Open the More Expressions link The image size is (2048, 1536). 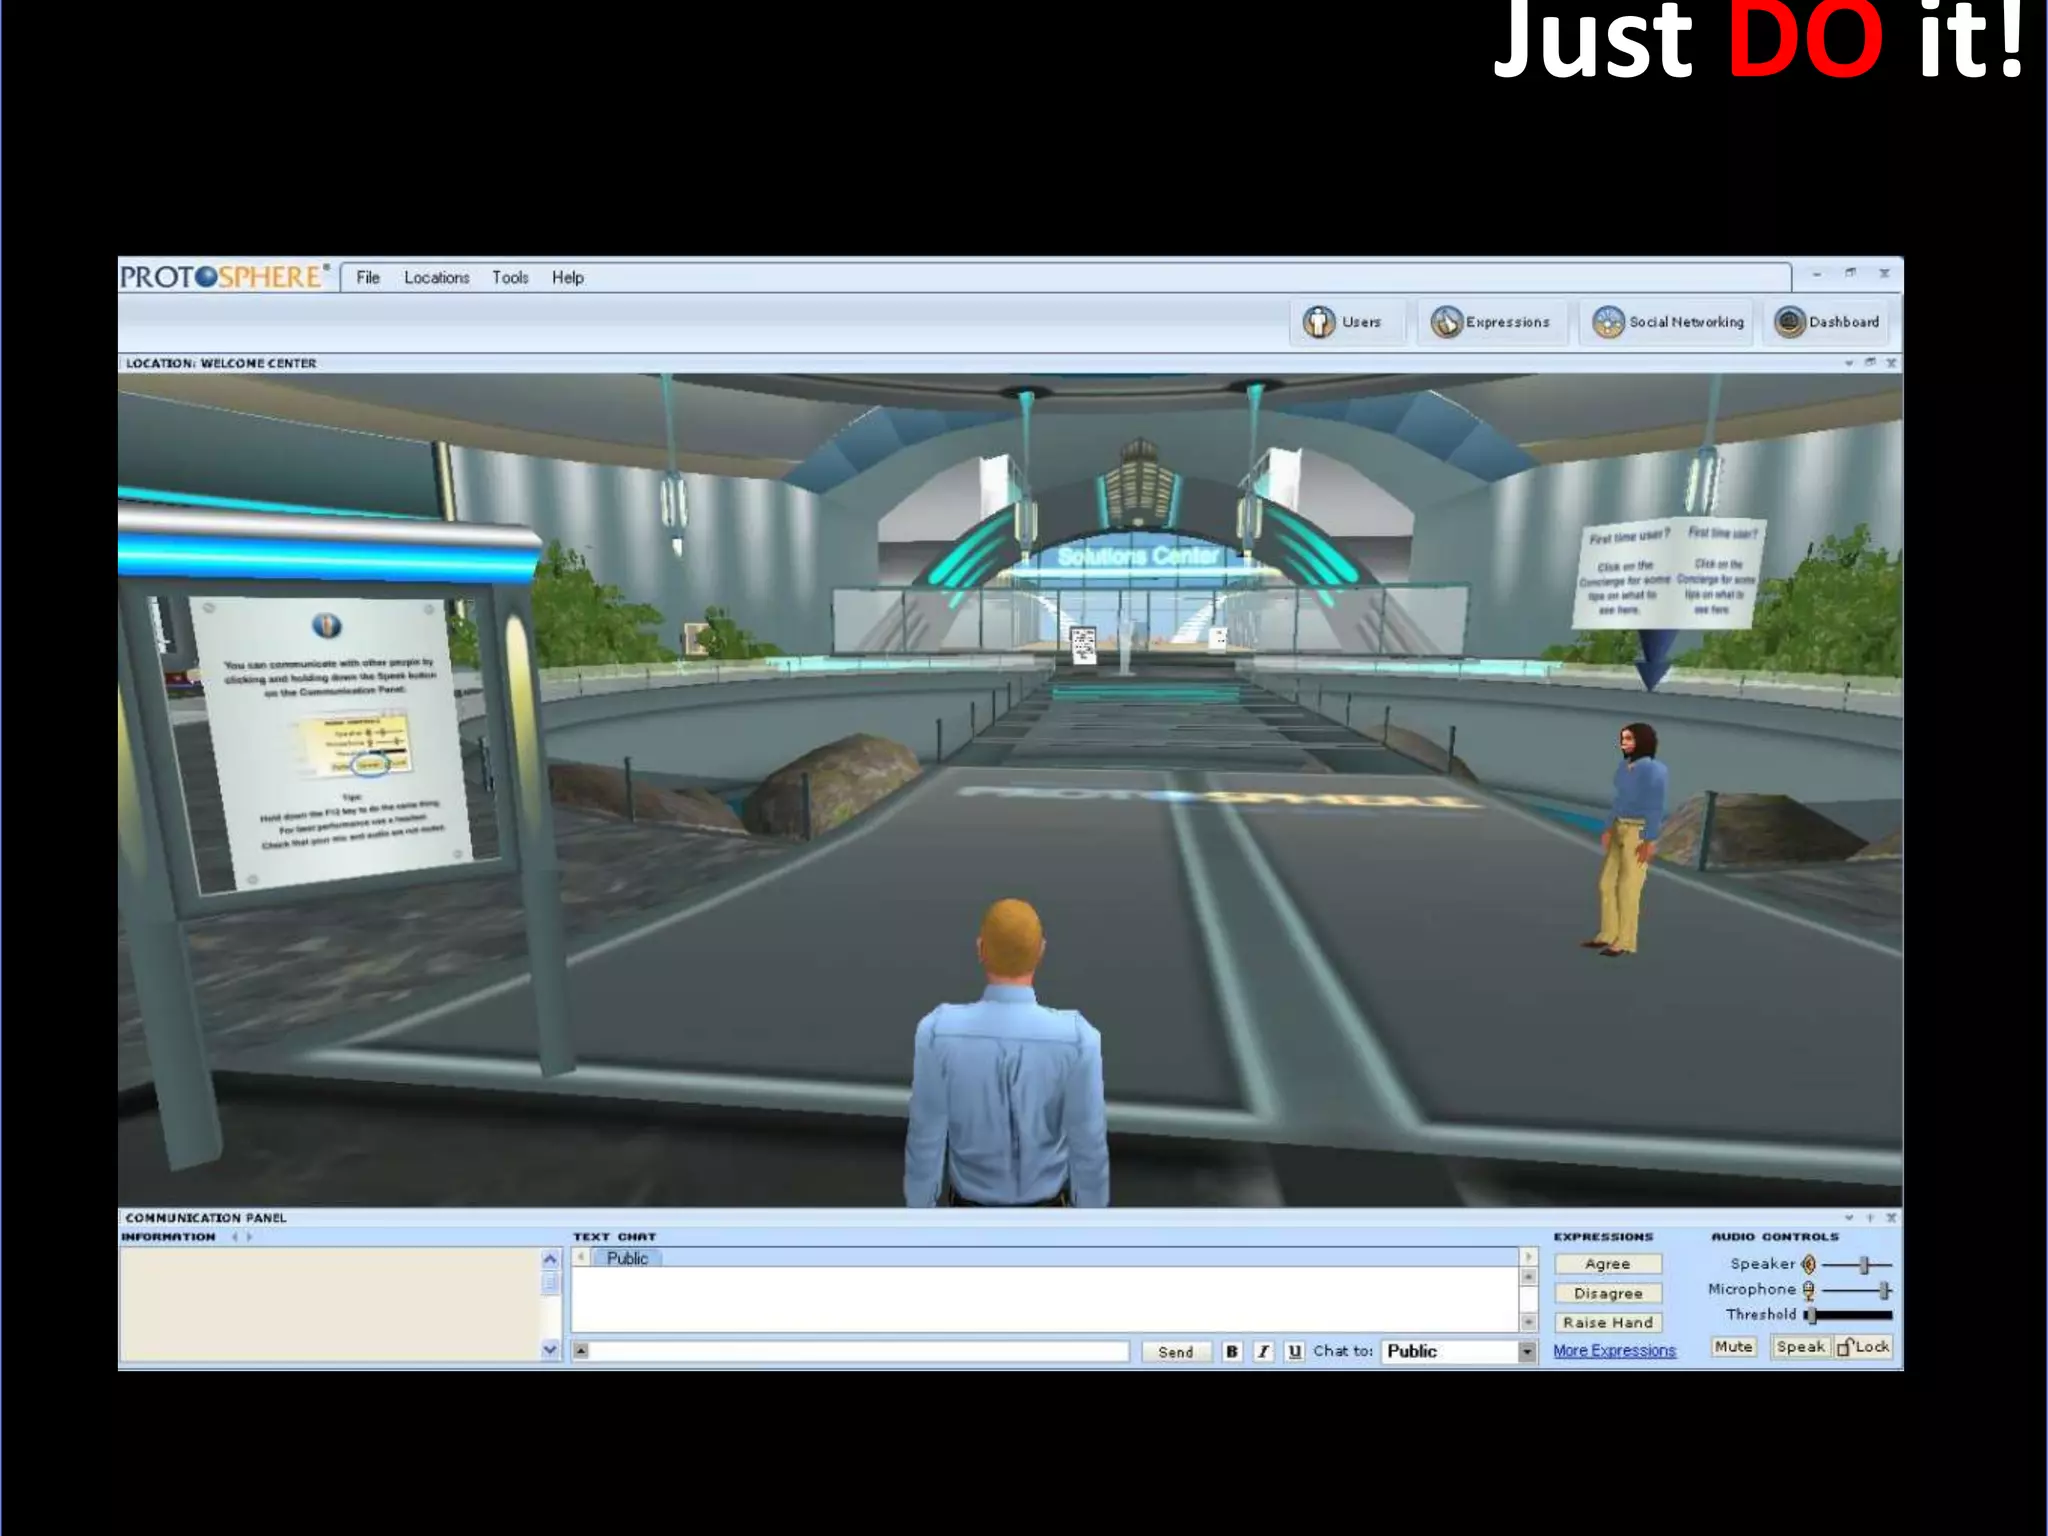1614,1351
